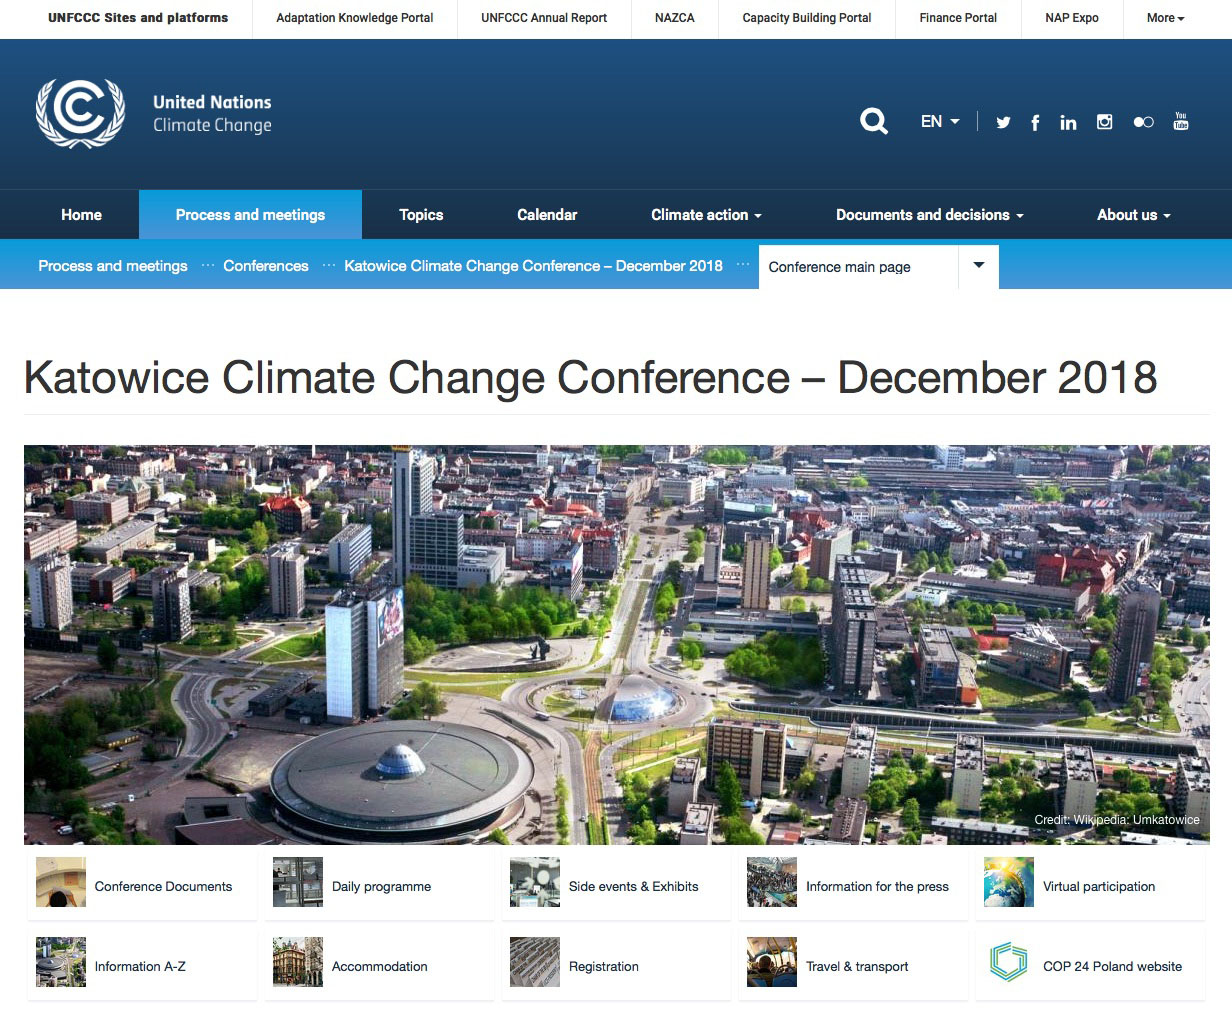Open the Instagram social icon
This screenshot has height=1031, width=1232.
(x=1104, y=122)
